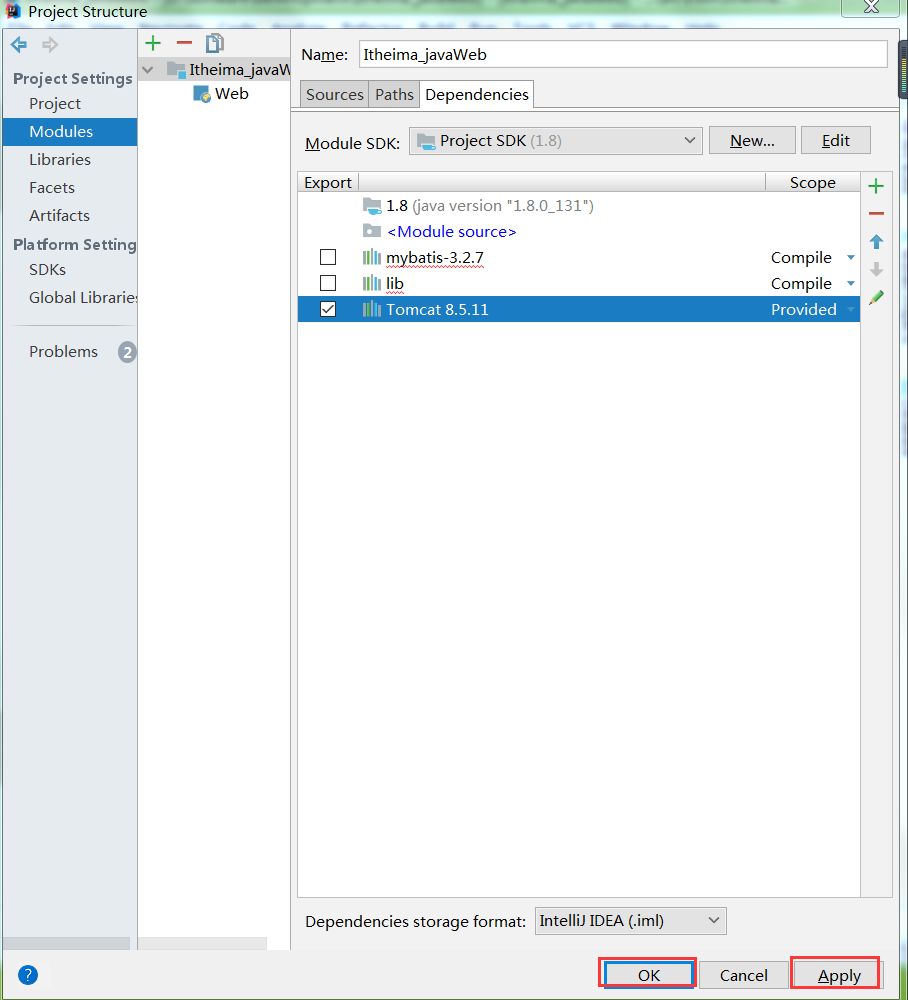The height and width of the screenshot is (1000, 908).
Task: Click the sidebar horizontal scrollbar
Action: click(x=66, y=943)
